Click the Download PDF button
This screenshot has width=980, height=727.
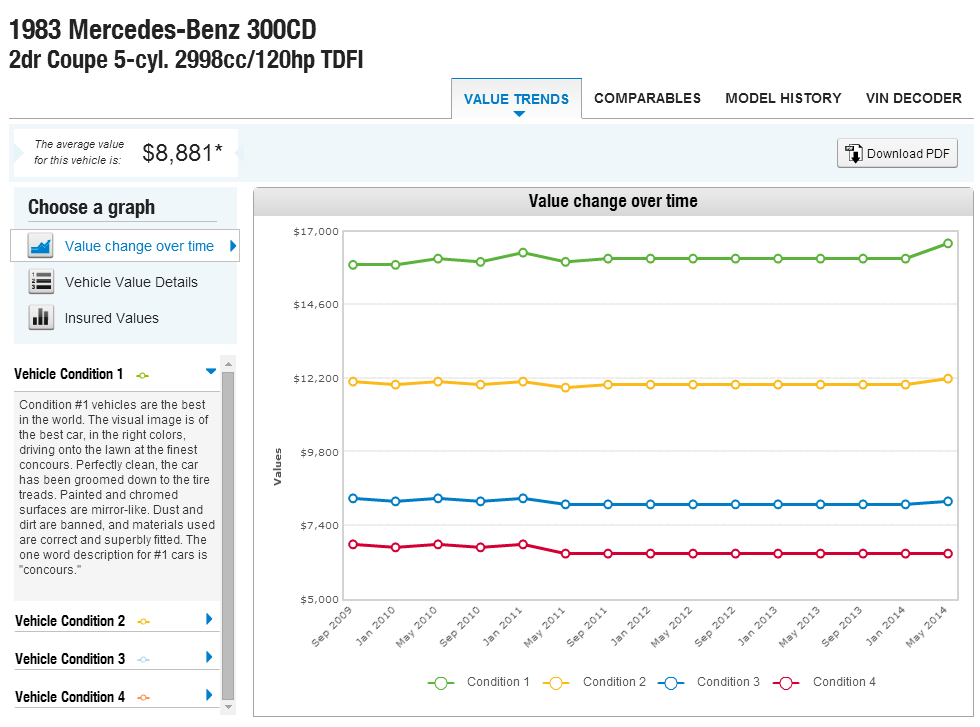(897, 153)
